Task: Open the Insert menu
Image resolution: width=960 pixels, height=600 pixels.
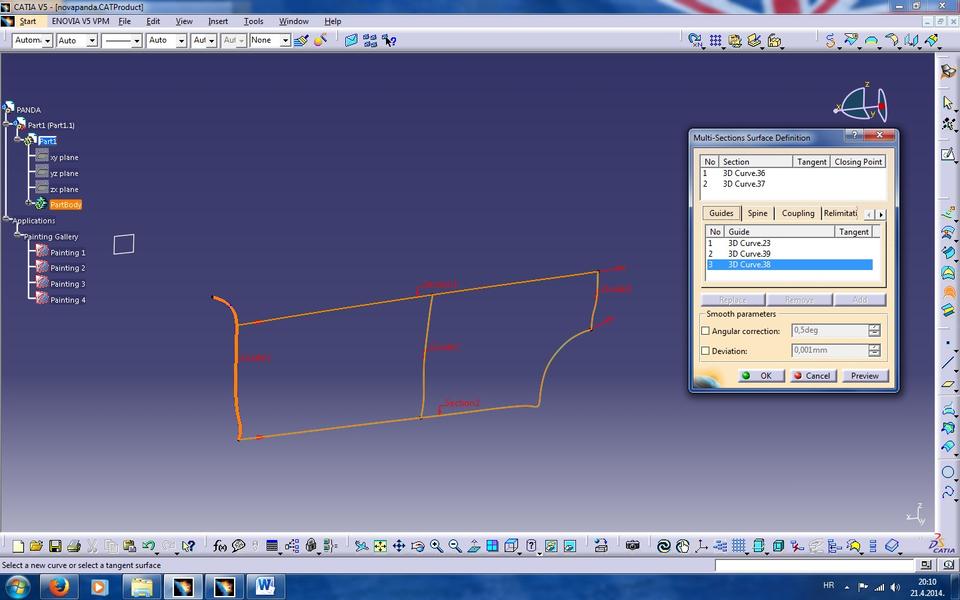Action: coord(218,21)
